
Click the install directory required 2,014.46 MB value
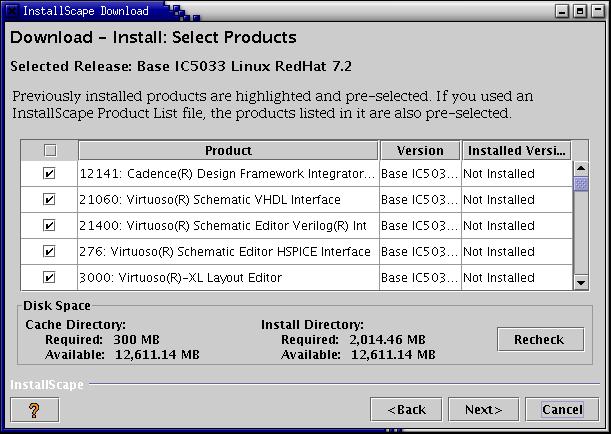tap(387, 339)
